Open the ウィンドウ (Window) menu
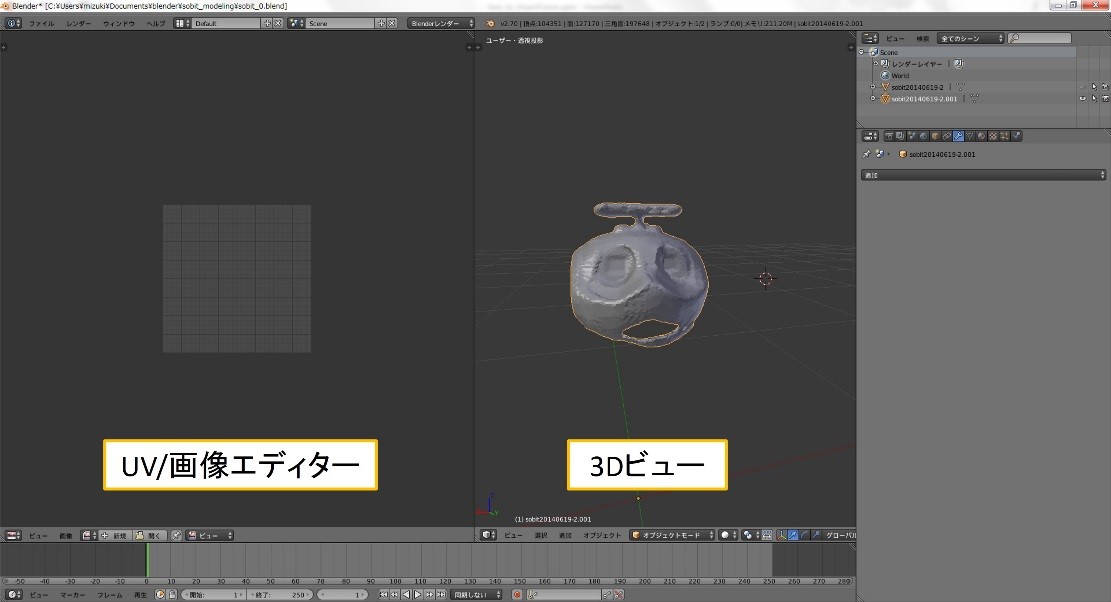Viewport: 1111px width, 602px height. coord(118,22)
